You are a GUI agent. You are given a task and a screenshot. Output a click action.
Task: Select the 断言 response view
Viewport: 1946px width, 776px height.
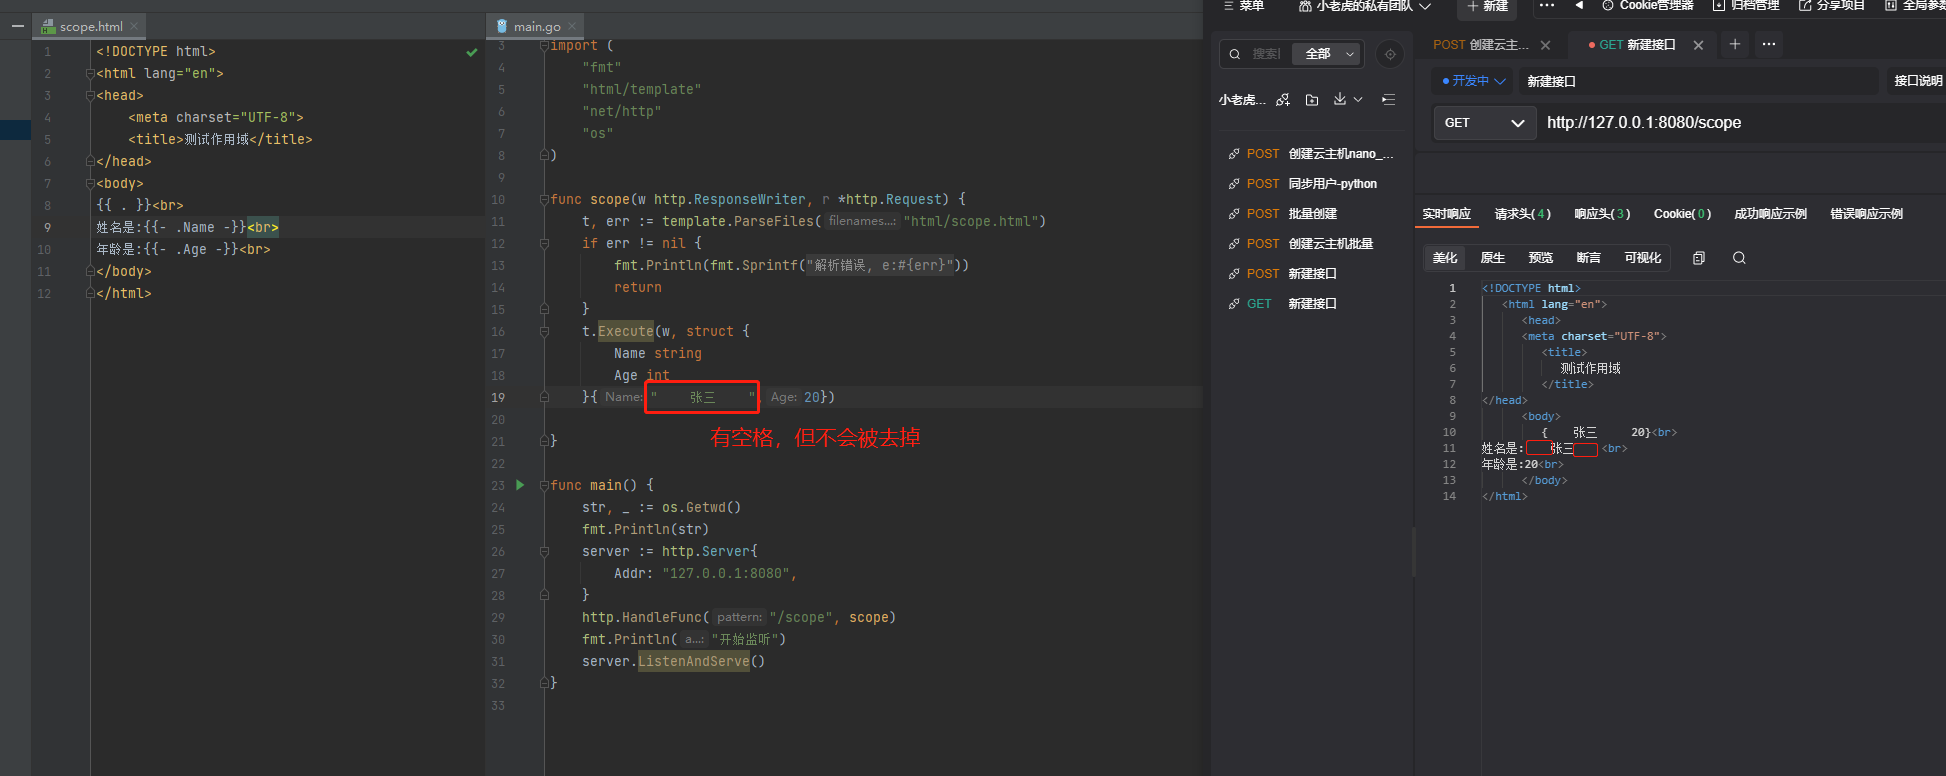tap(1589, 258)
